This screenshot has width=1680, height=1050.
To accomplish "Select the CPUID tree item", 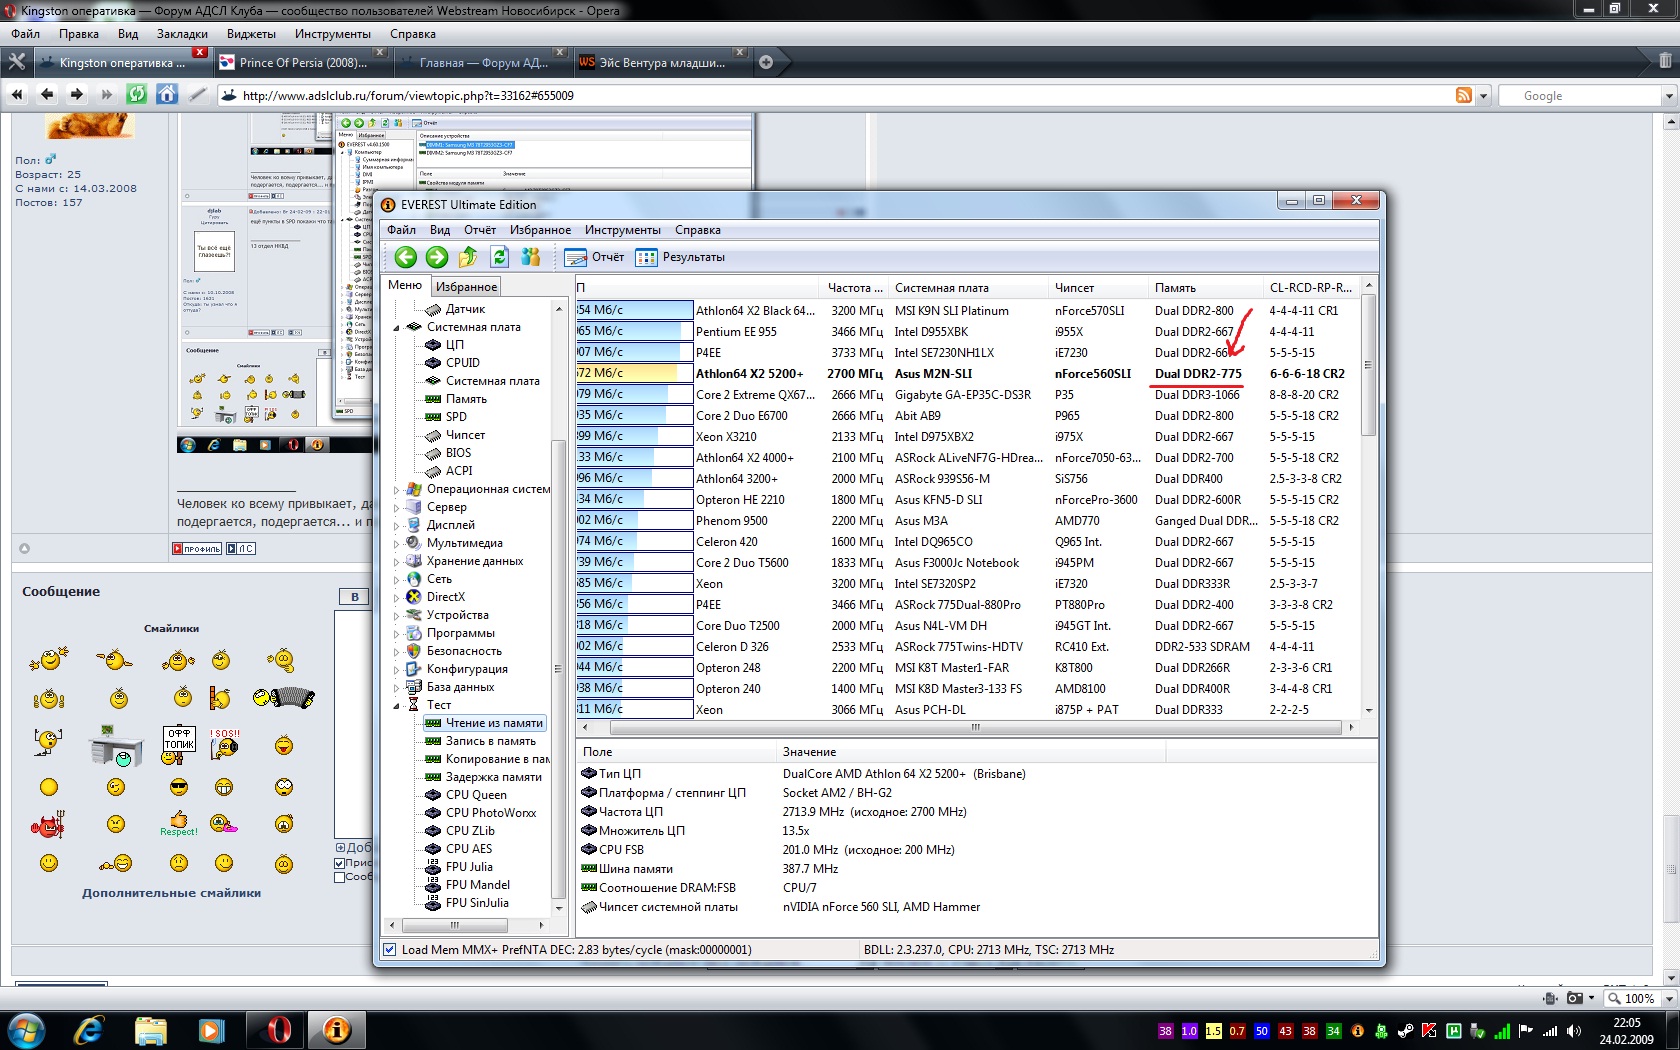I will pyautogui.click(x=453, y=363).
